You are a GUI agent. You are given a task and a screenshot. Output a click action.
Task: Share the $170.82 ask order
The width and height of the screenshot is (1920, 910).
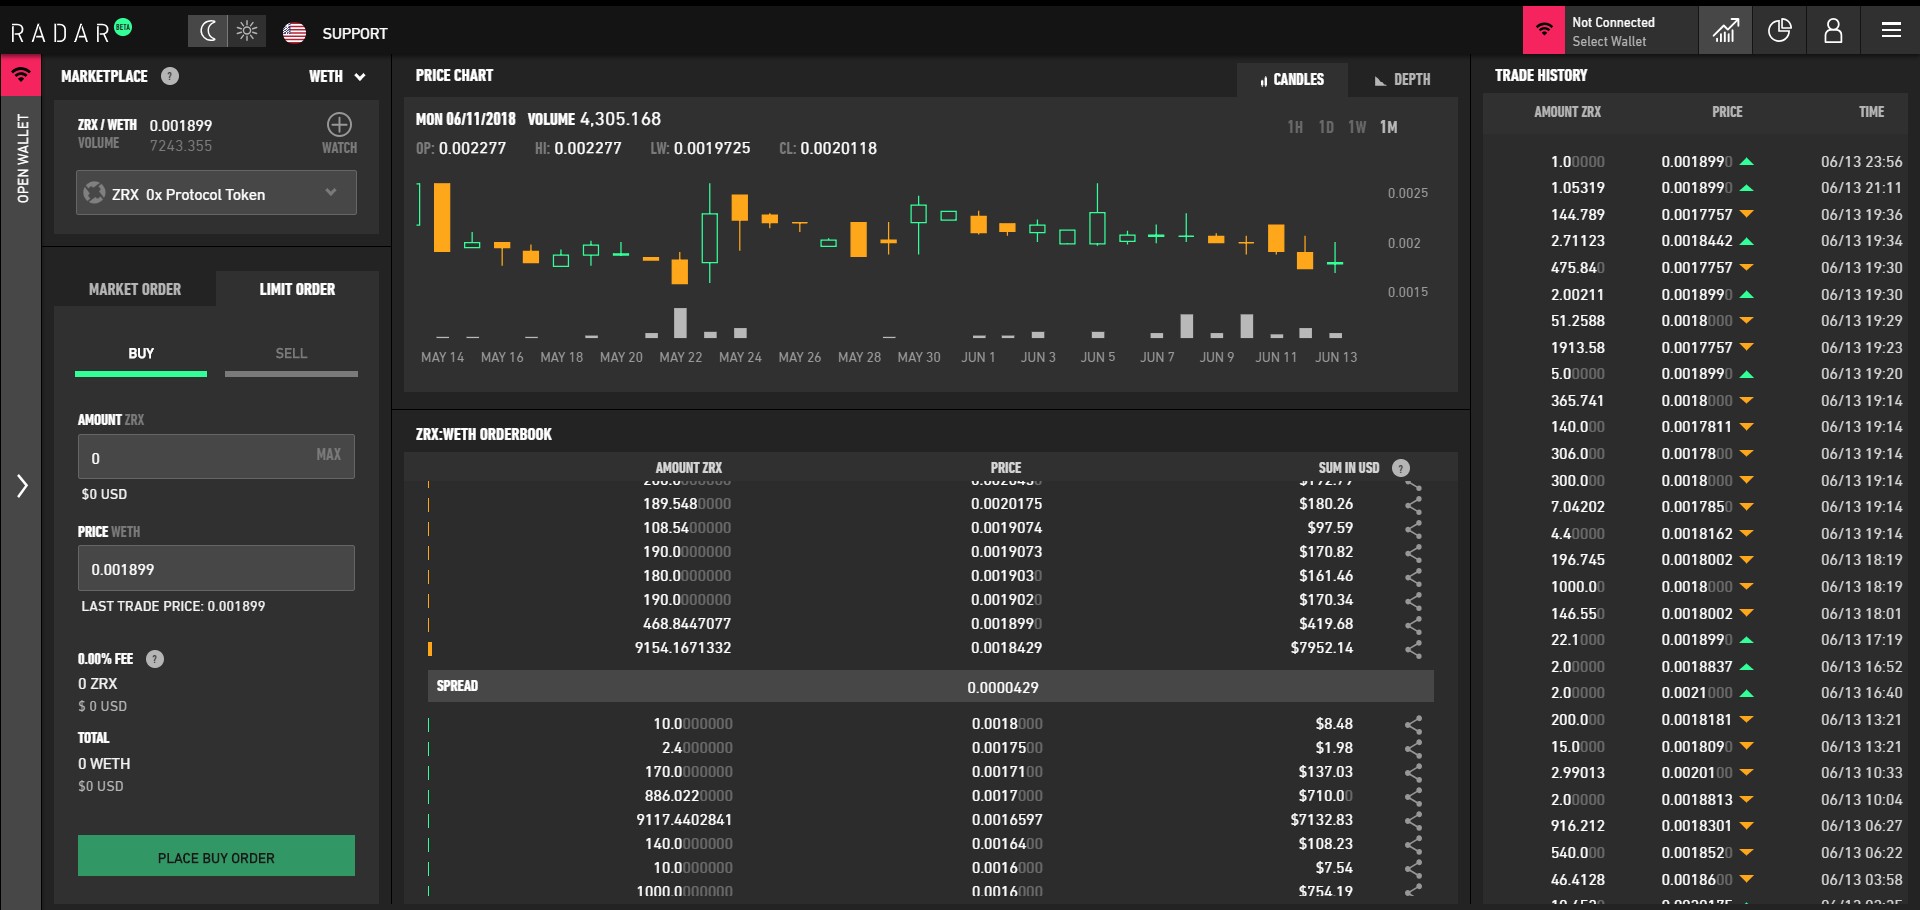pyautogui.click(x=1413, y=552)
